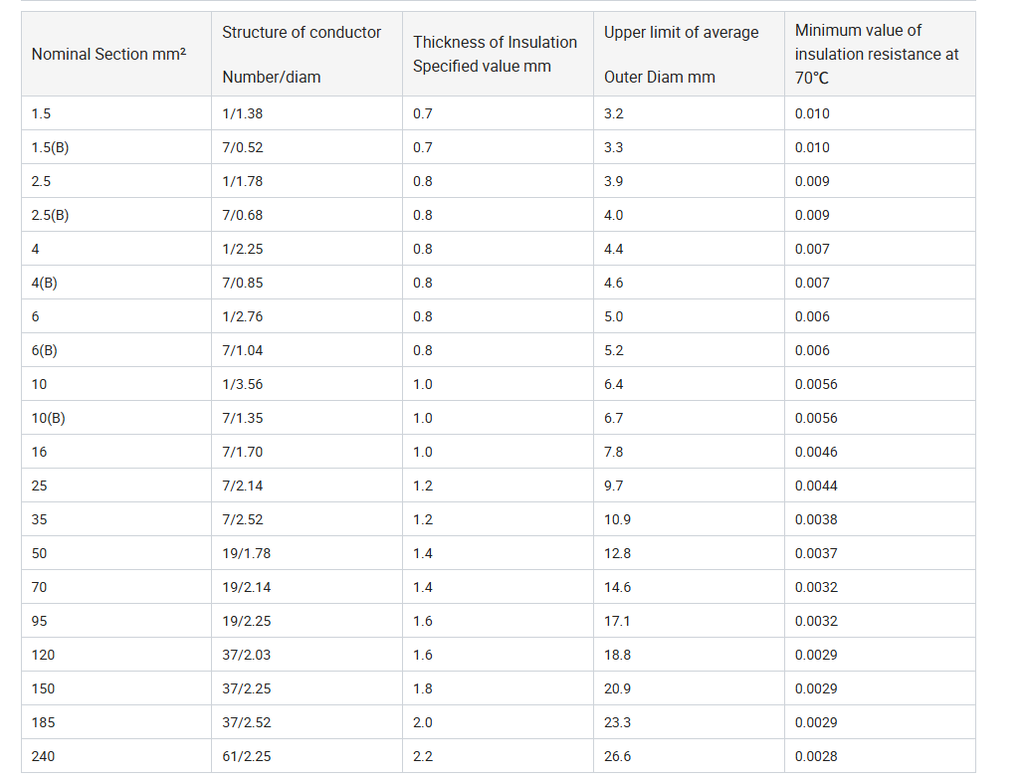Click the '0.0028' insulation resistance cell
The width and height of the screenshot is (1024, 780).
pos(816,756)
